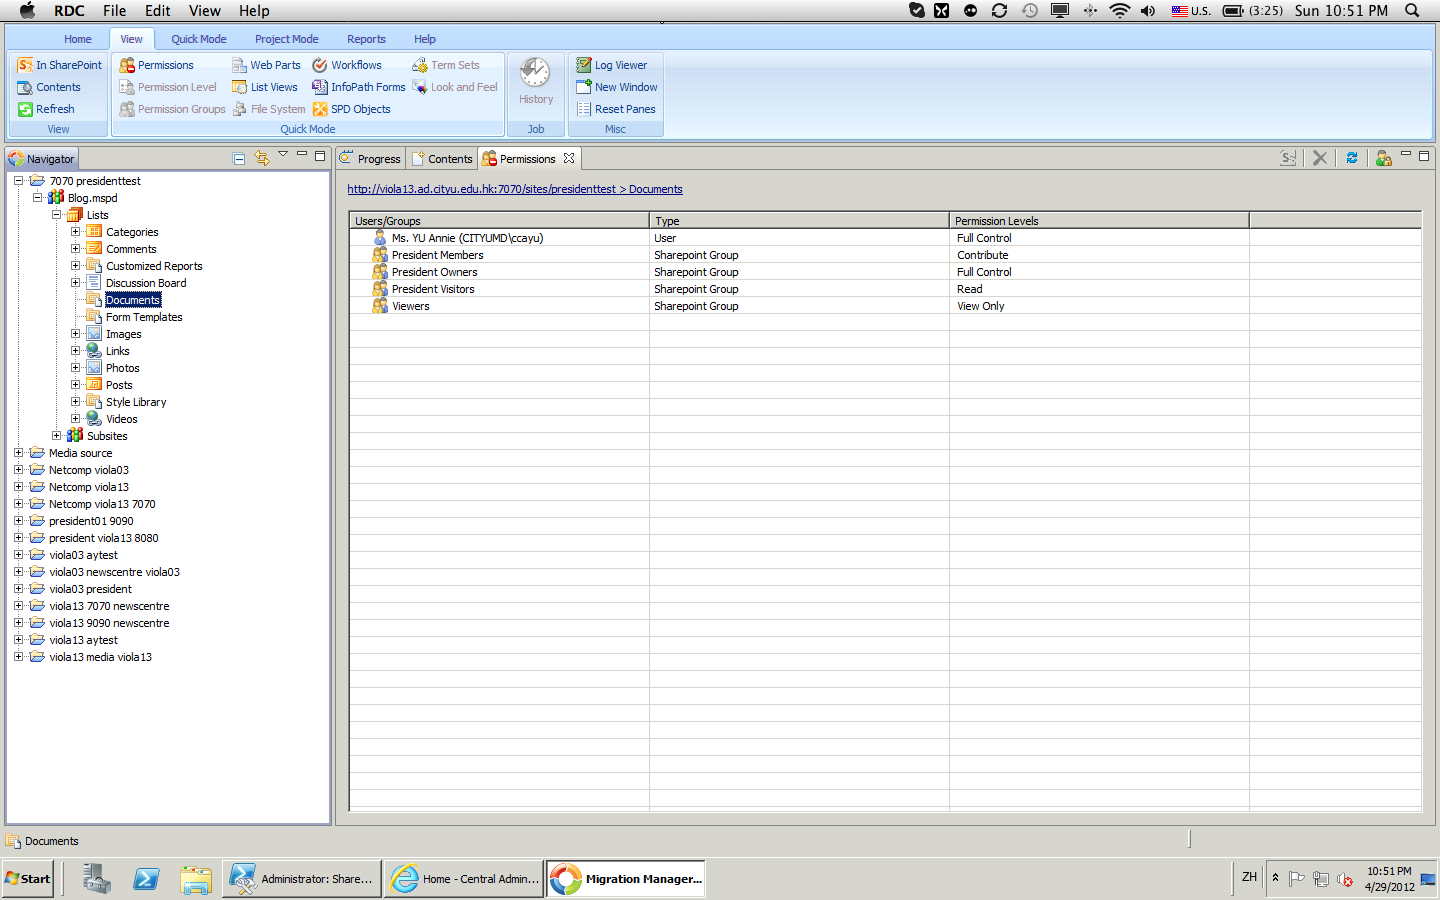Sort by Permission Levels column header

point(1099,221)
